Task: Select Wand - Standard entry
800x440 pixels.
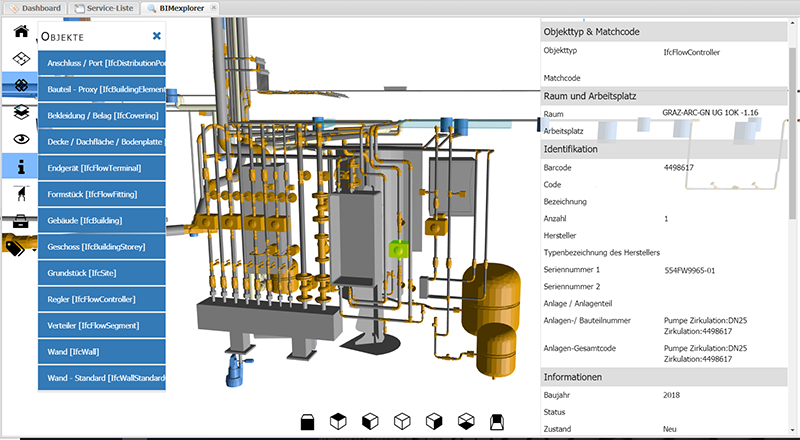Action: (102, 378)
